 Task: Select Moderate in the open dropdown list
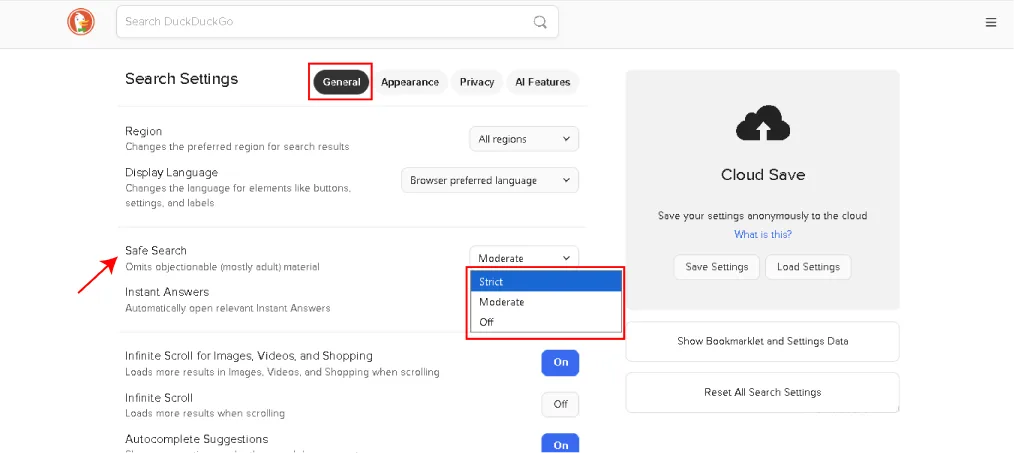pyautogui.click(x=546, y=302)
